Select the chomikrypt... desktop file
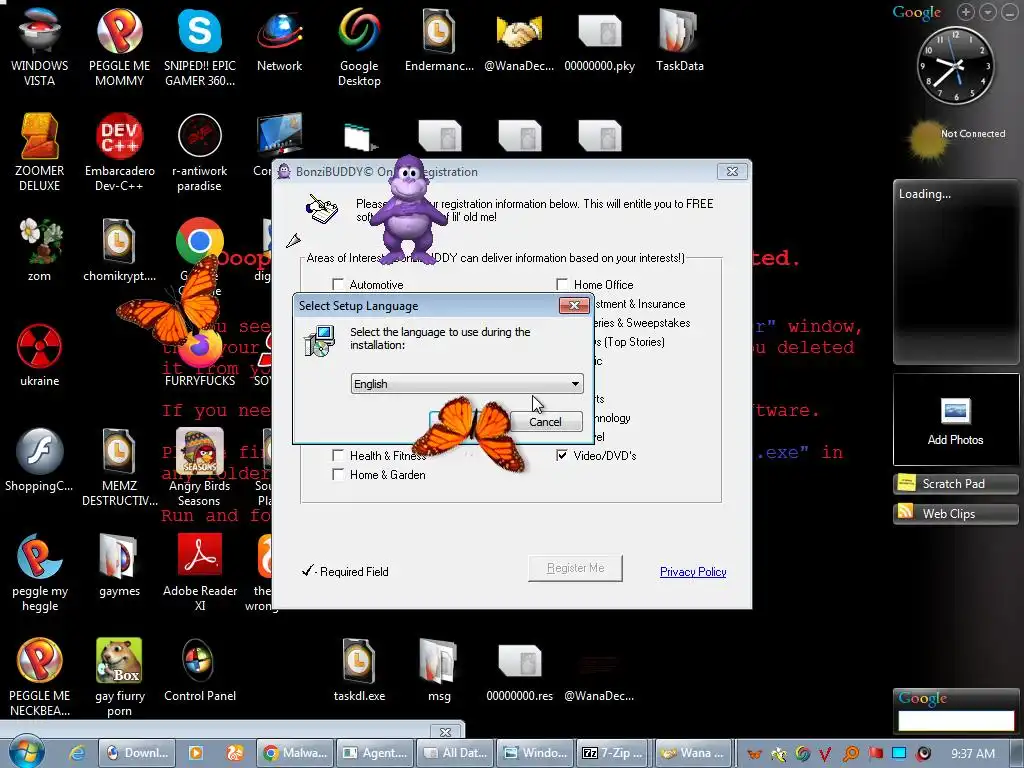1024x768 pixels. tap(120, 250)
